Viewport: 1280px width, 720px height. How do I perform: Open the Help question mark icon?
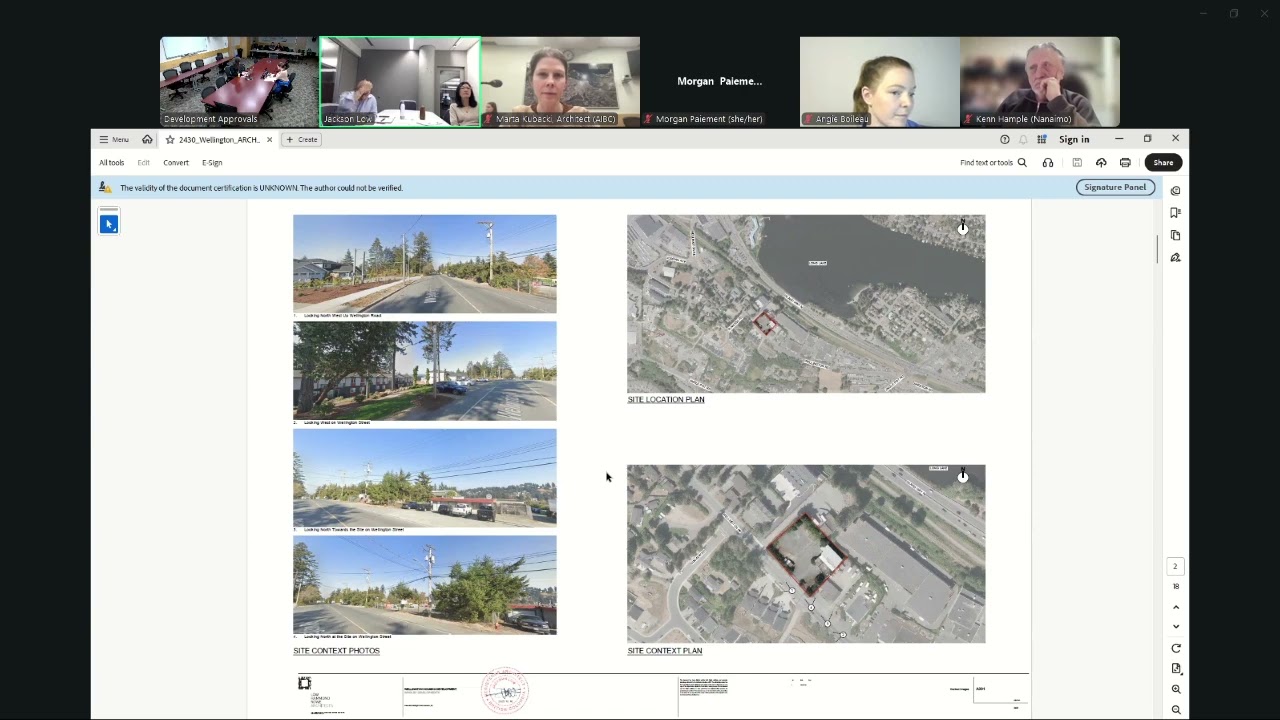[1005, 139]
